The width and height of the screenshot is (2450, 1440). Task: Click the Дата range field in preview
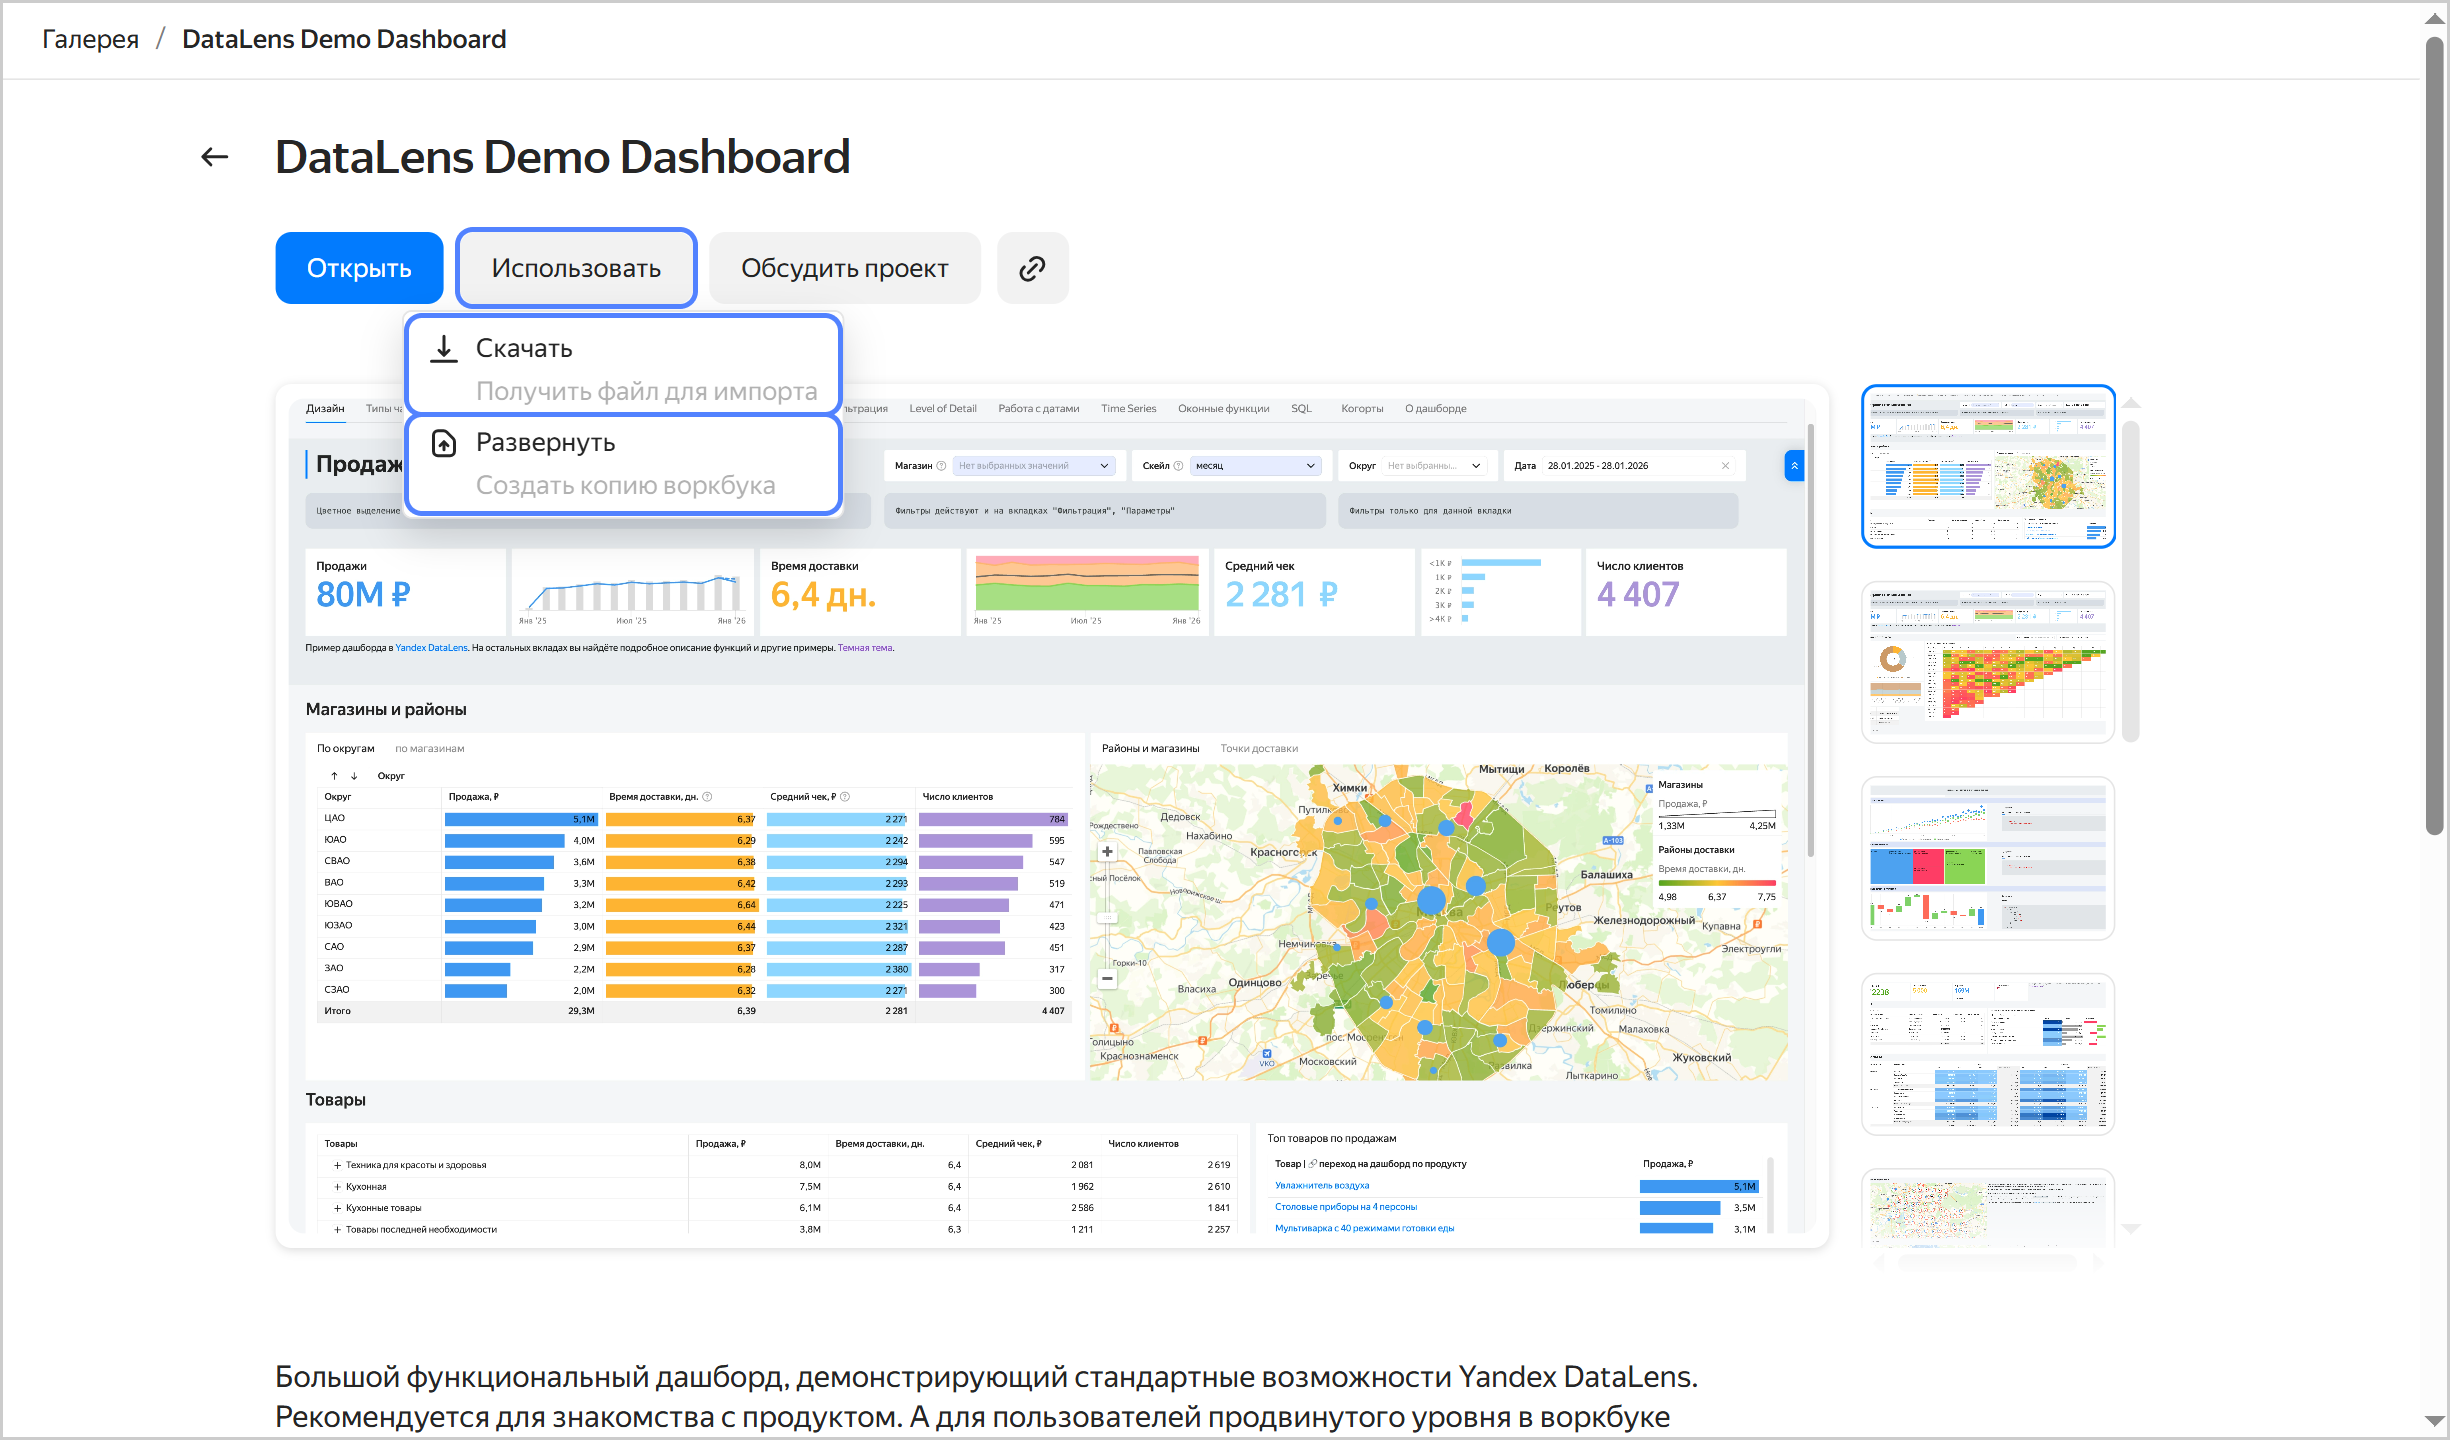point(1625,466)
